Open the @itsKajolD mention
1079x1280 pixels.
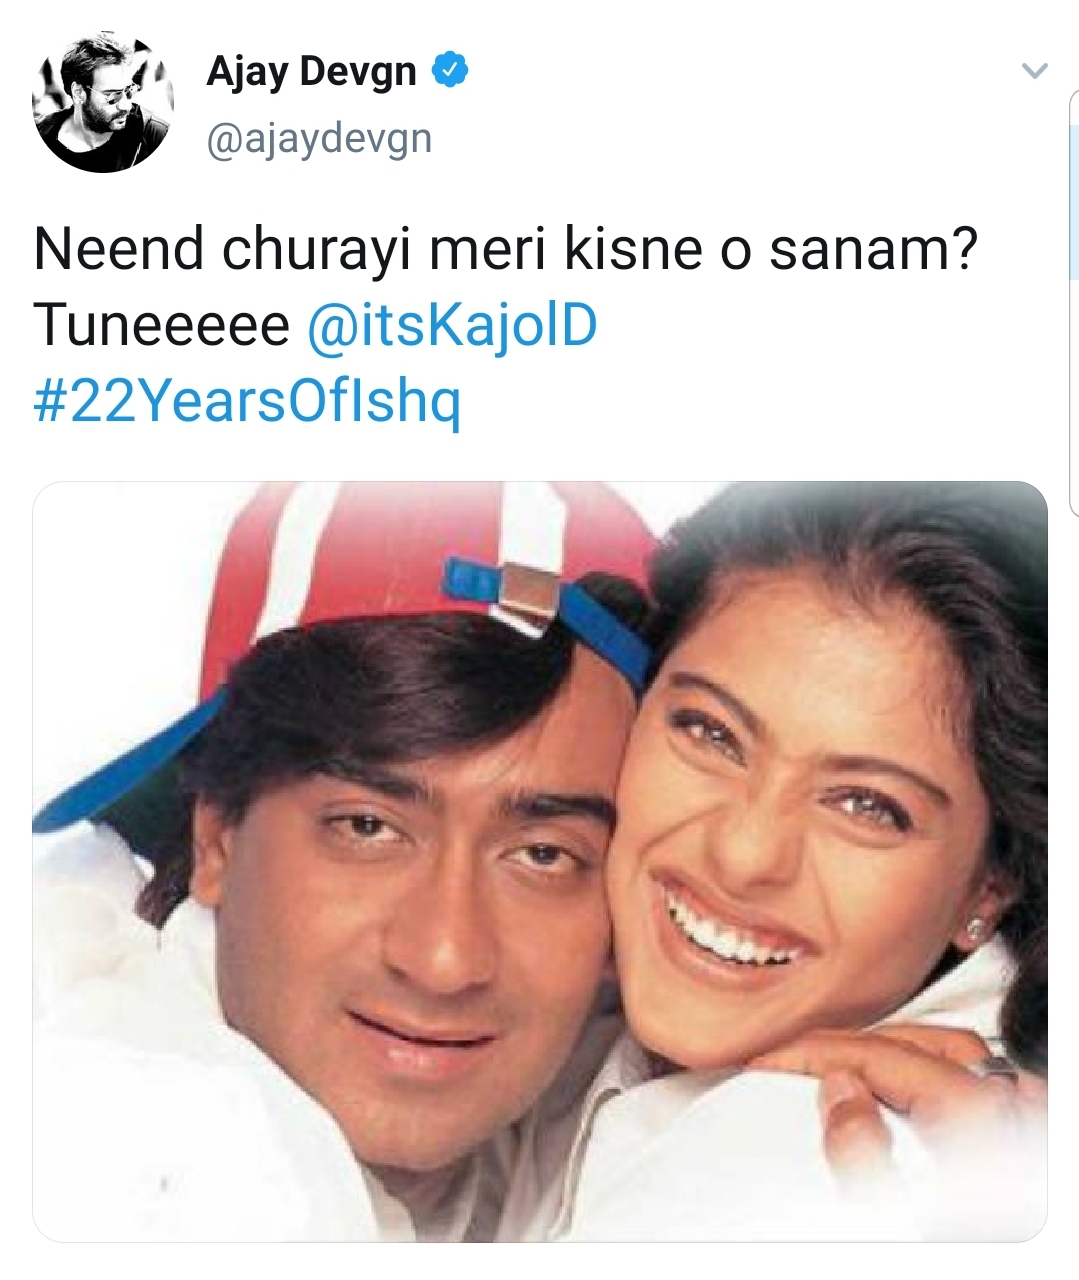click(x=452, y=326)
